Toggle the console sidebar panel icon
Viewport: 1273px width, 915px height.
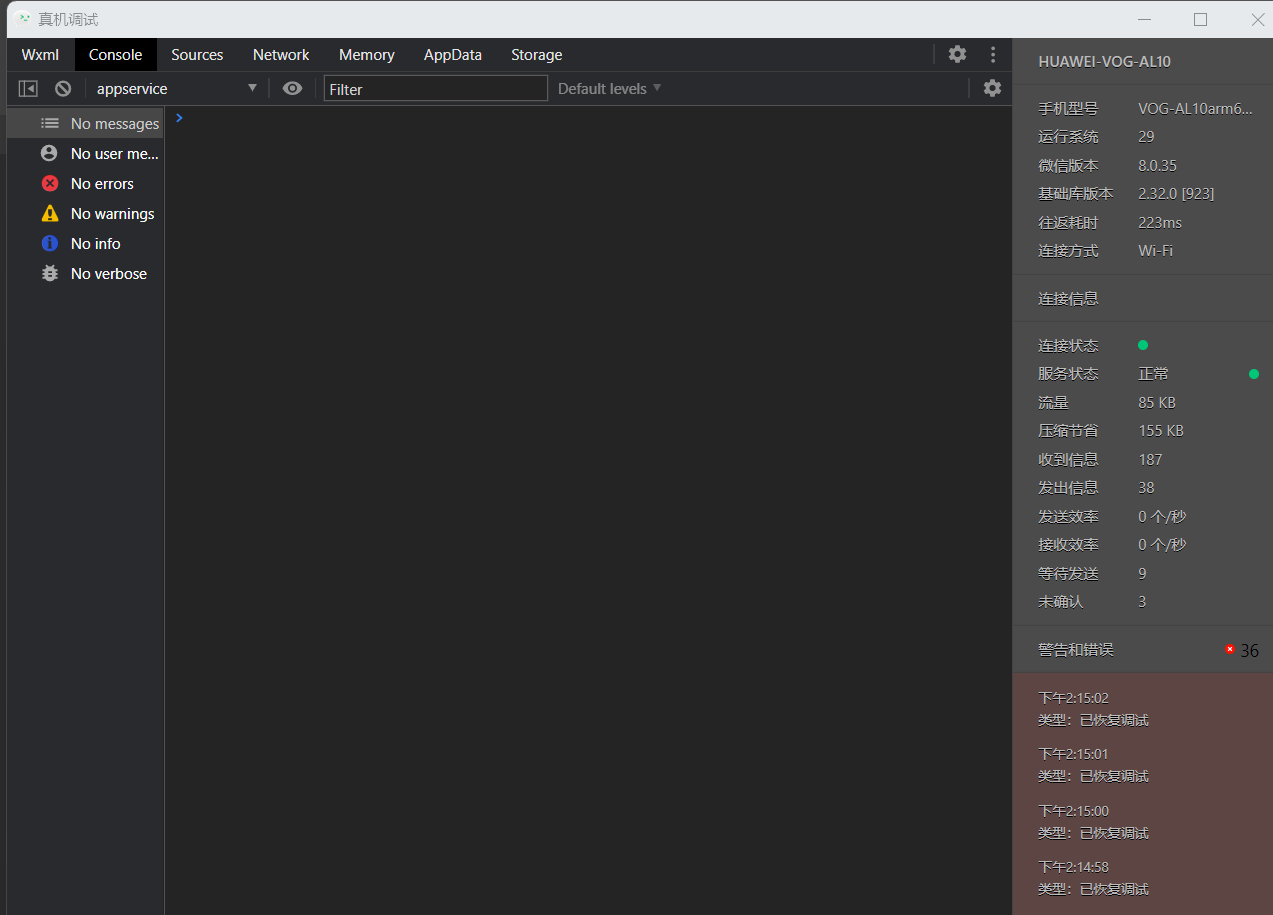click(28, 89)
